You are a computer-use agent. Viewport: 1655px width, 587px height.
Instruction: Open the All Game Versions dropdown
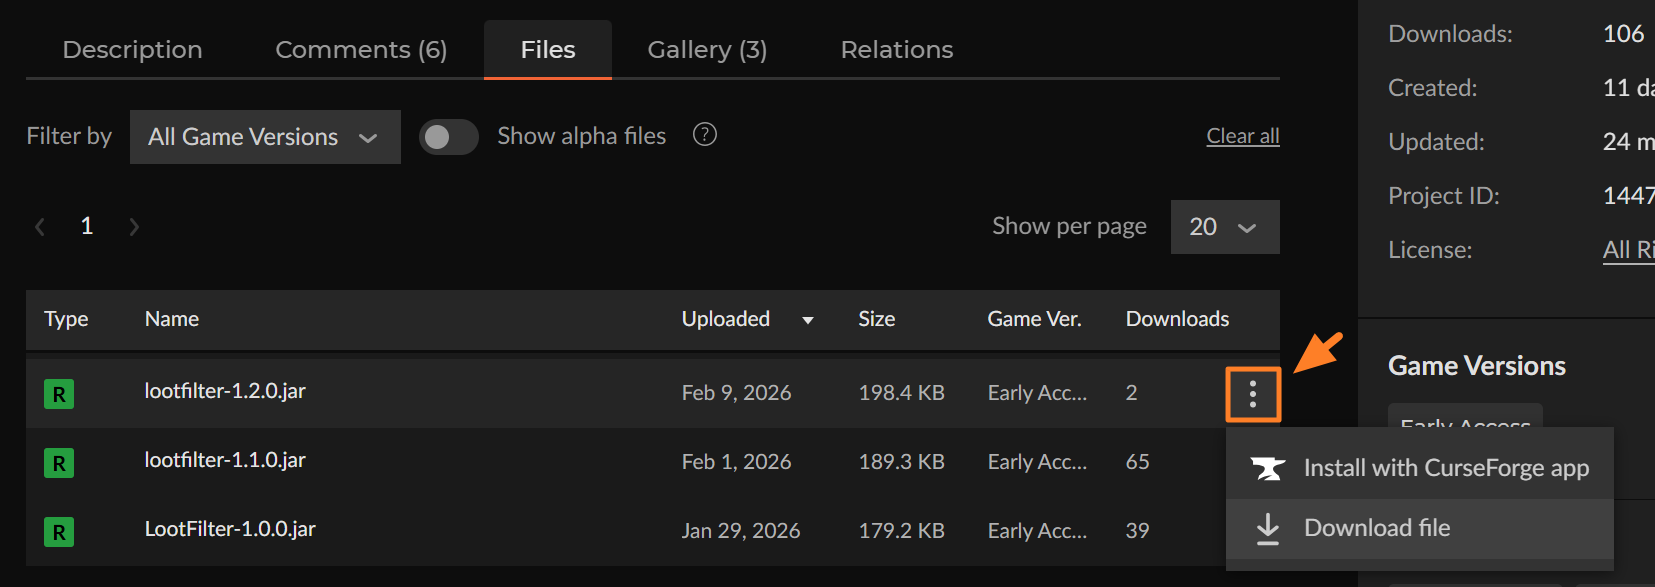265,137
